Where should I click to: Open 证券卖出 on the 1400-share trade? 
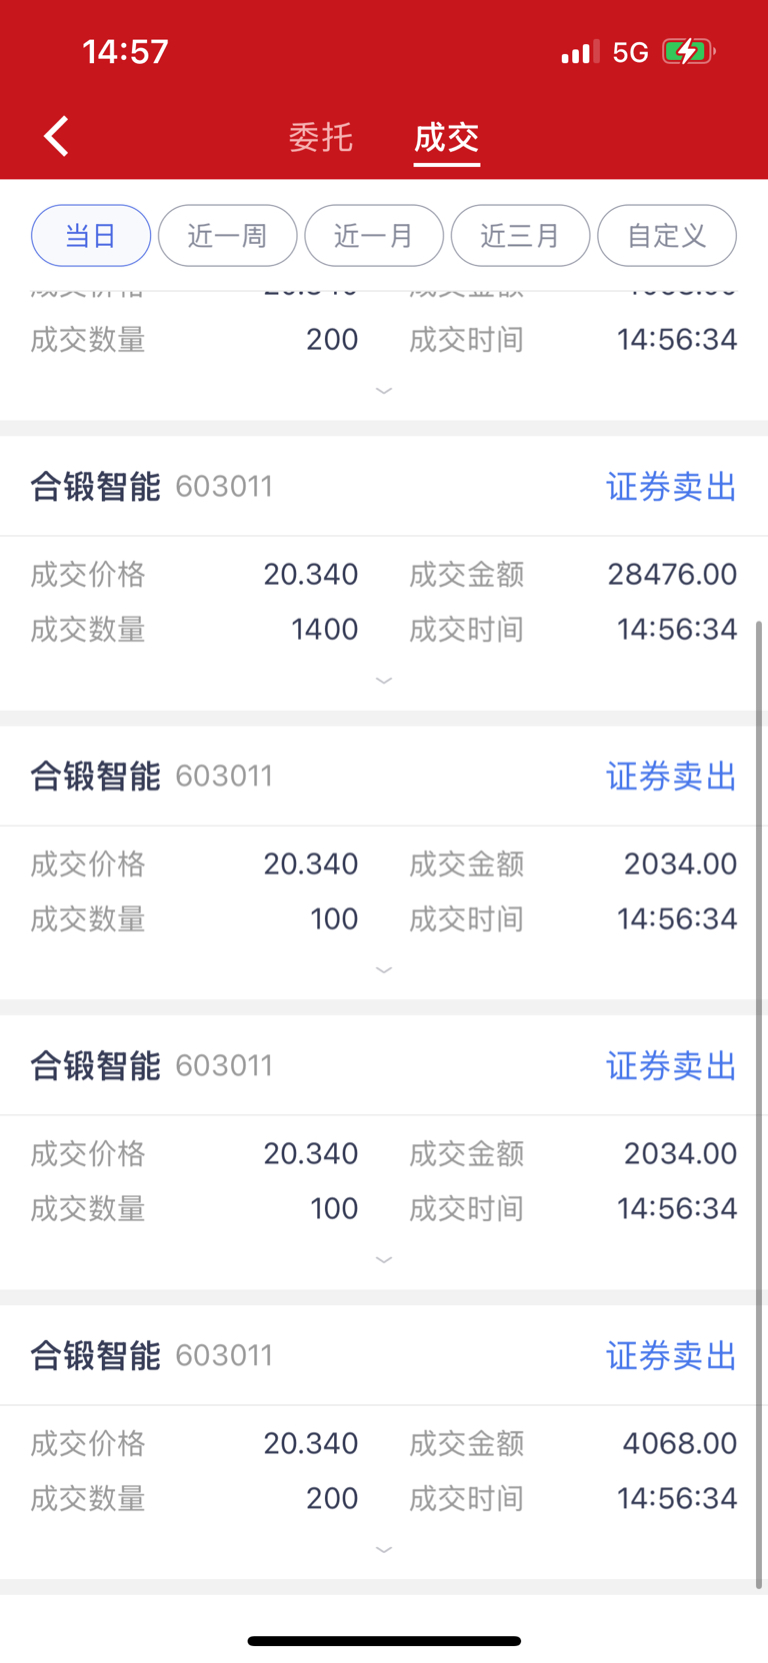(671, 487)
